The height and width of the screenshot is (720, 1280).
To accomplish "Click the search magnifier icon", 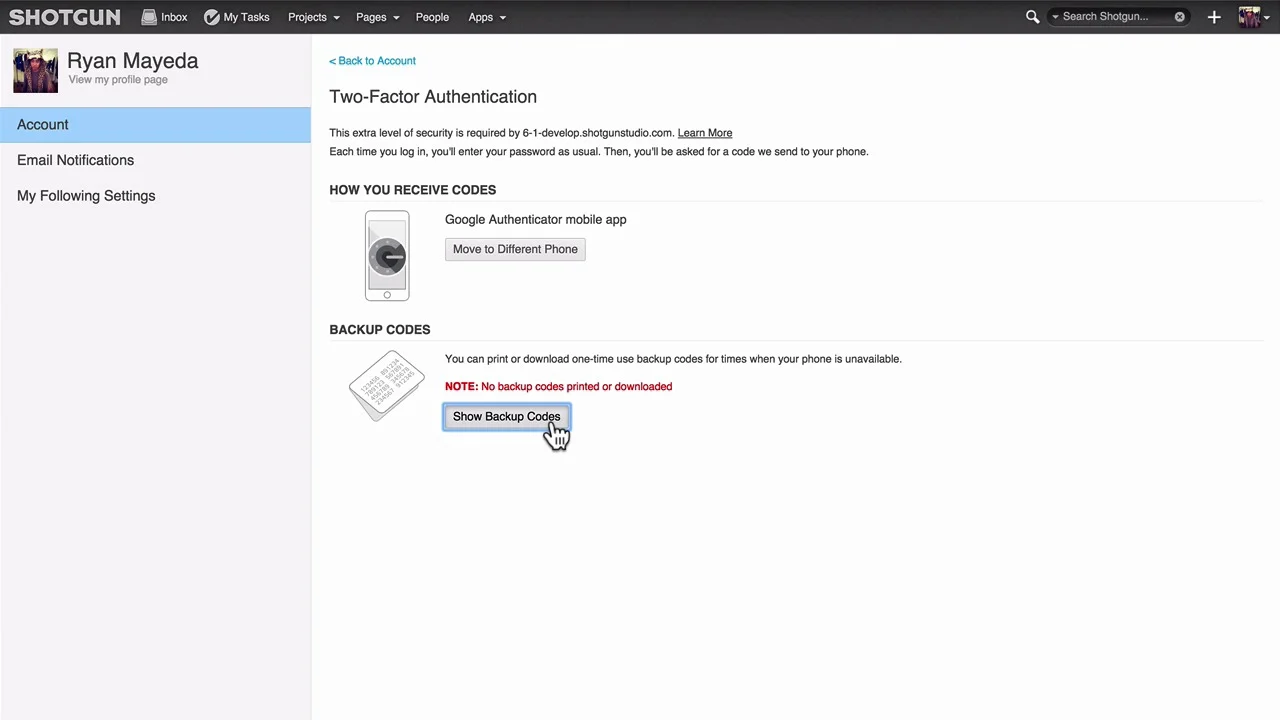I will [x=1032, y=17].
